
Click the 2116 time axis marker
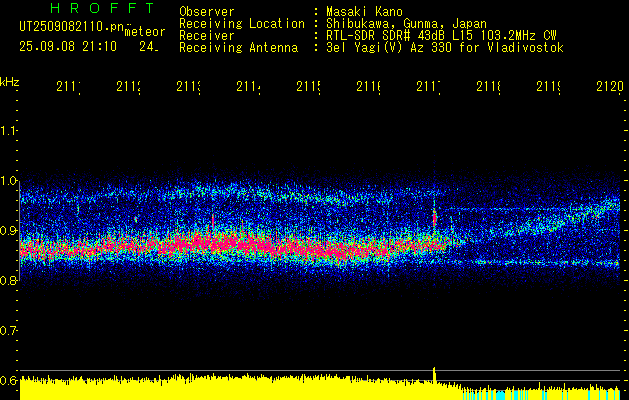coord(369,87)
